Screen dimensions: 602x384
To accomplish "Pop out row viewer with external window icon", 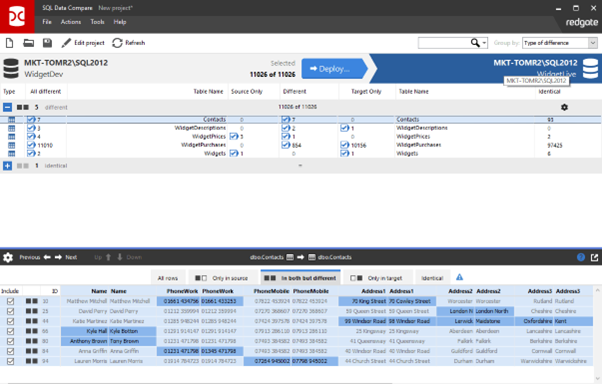I will tap(594, 257).
